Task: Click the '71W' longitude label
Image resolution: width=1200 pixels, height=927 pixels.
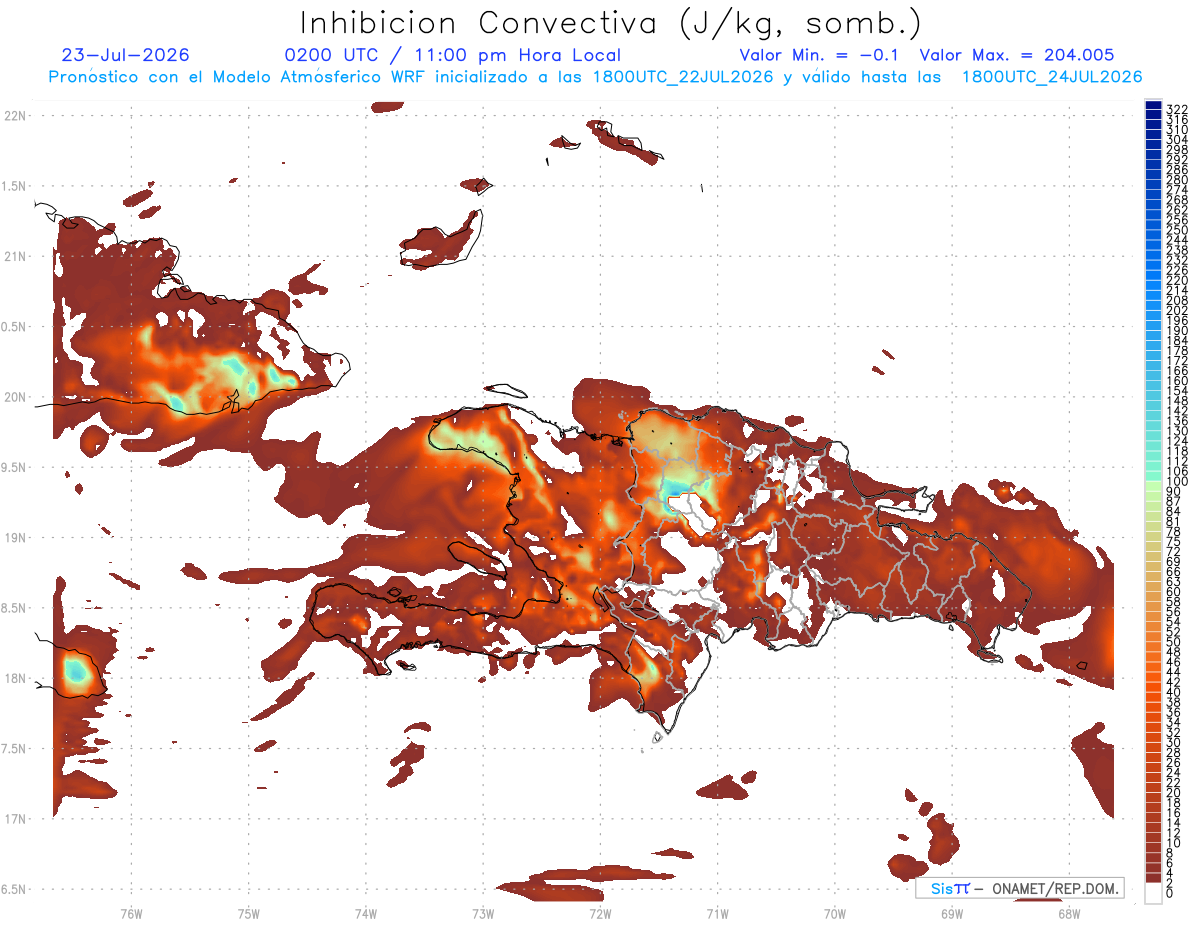Action: click(x=717, y=913)
